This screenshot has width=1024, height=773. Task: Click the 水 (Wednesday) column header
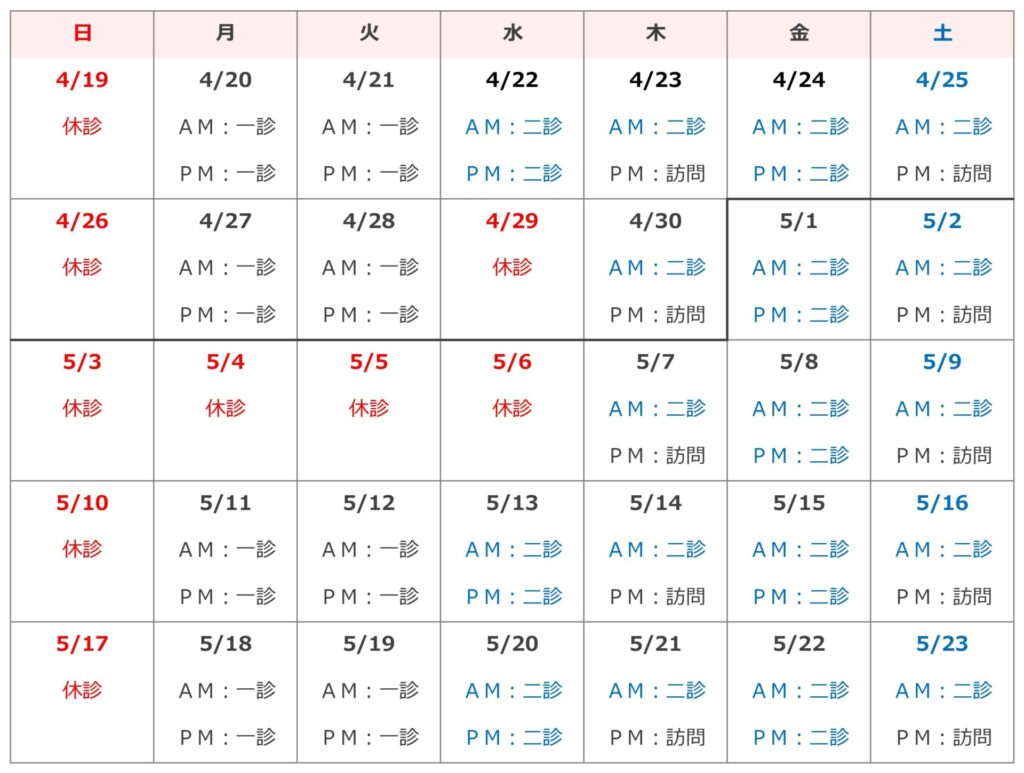pyautogui.click(x=512, y=34)
